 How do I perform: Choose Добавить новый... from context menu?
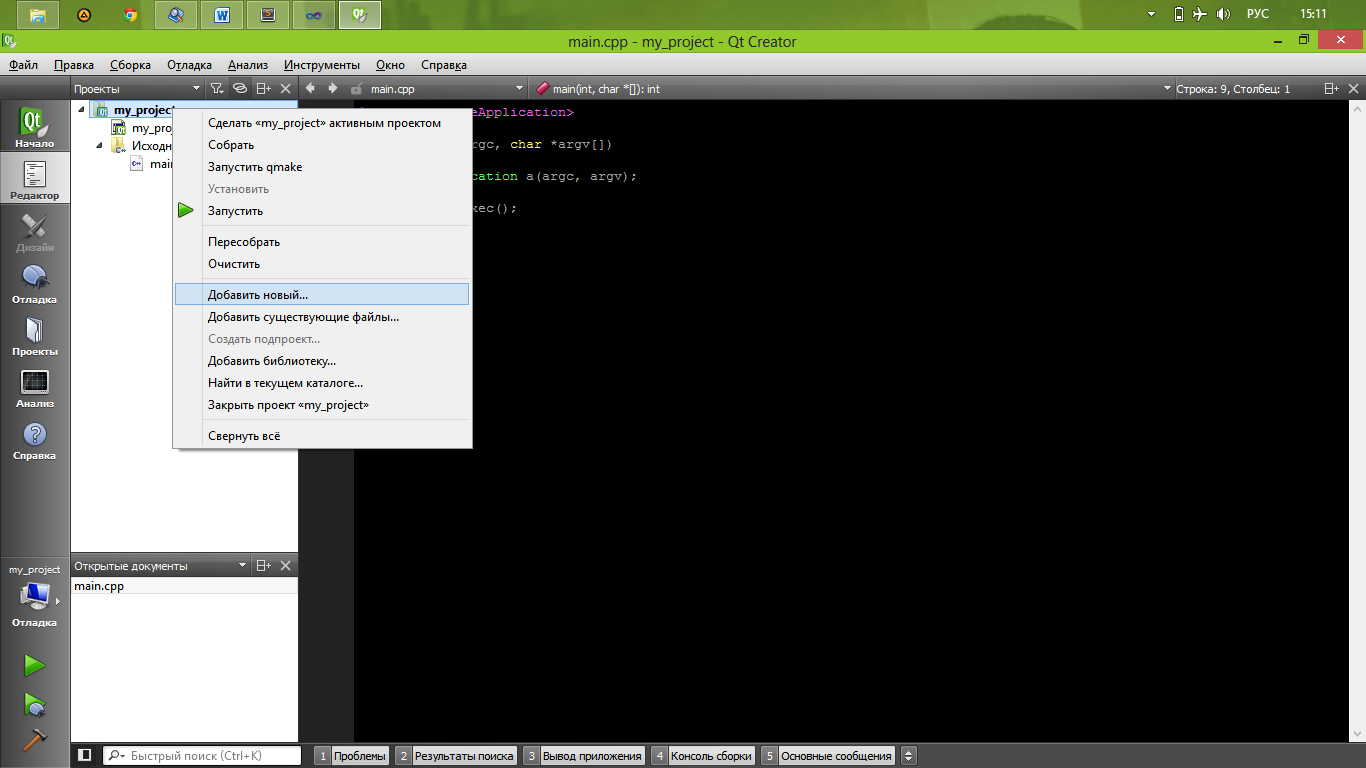point(321,295)
